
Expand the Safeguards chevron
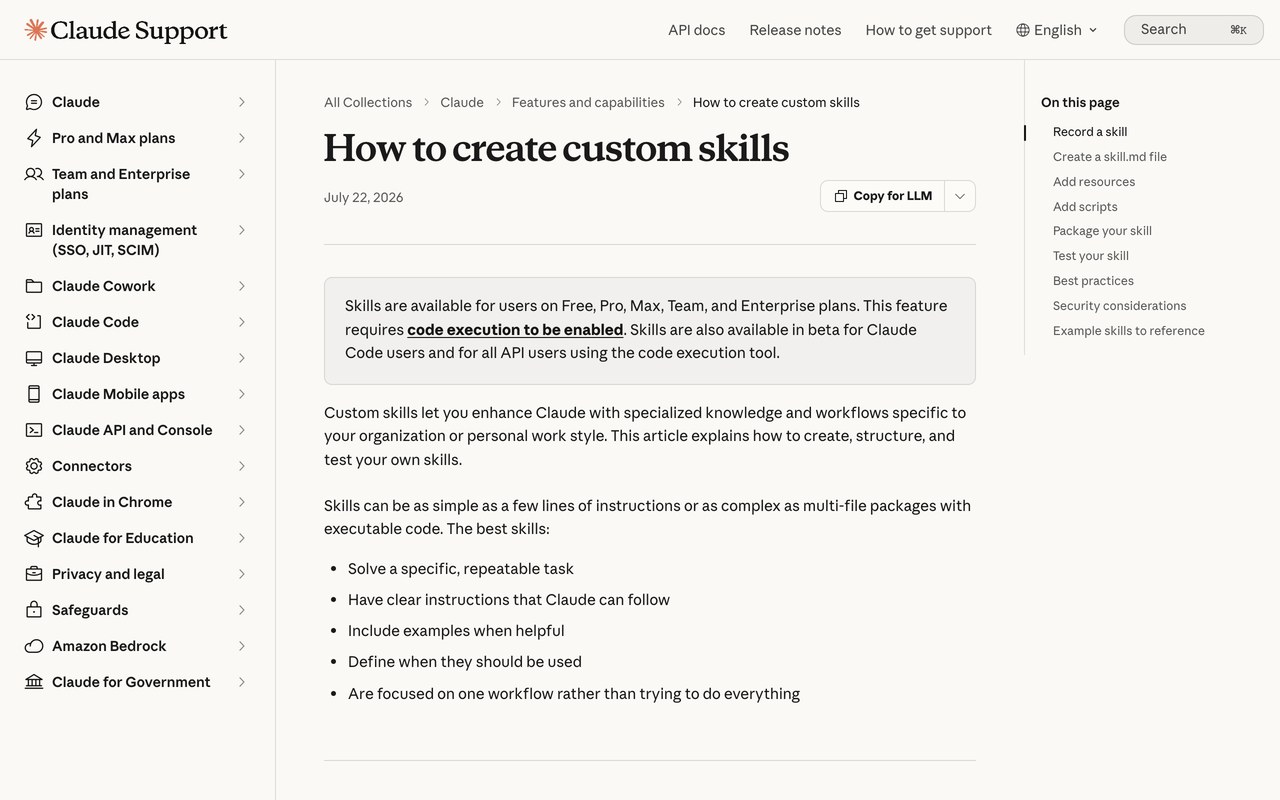(x=242, y=610)
